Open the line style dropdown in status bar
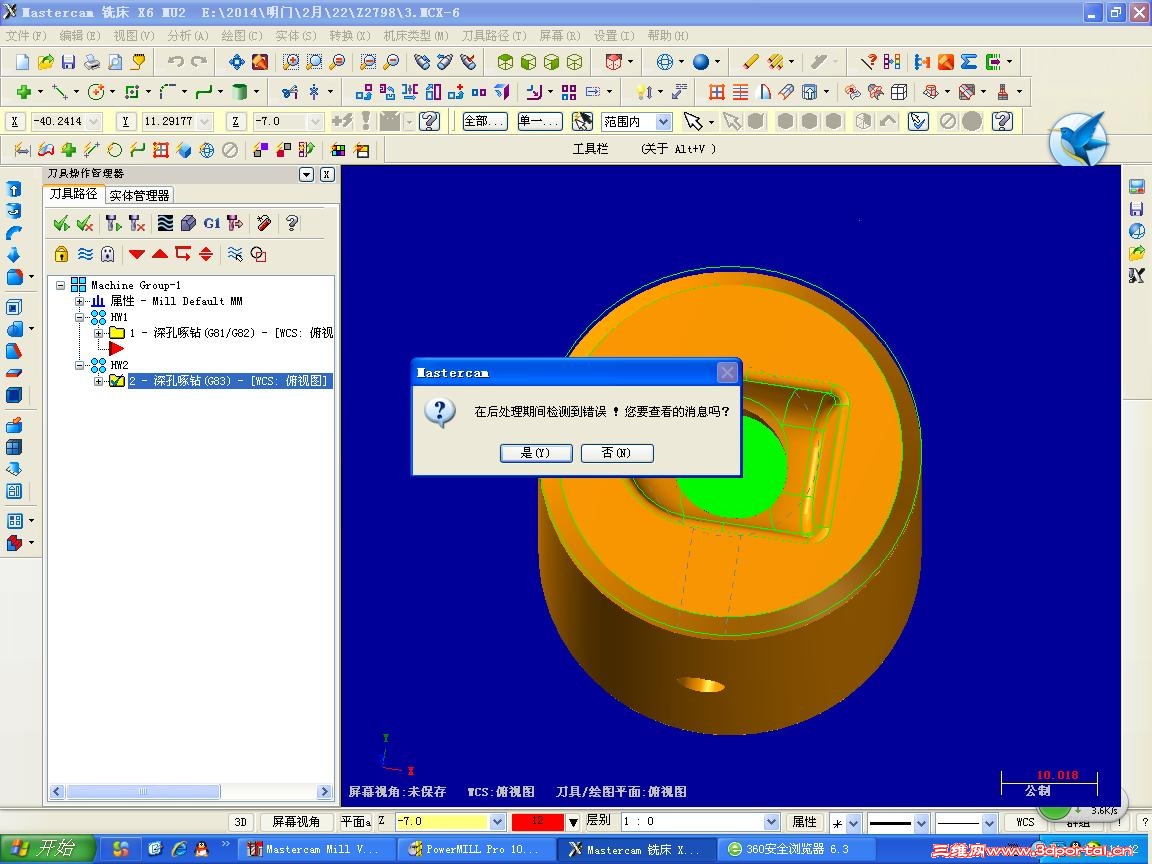The image size is (1152, 864). (921, 823)
